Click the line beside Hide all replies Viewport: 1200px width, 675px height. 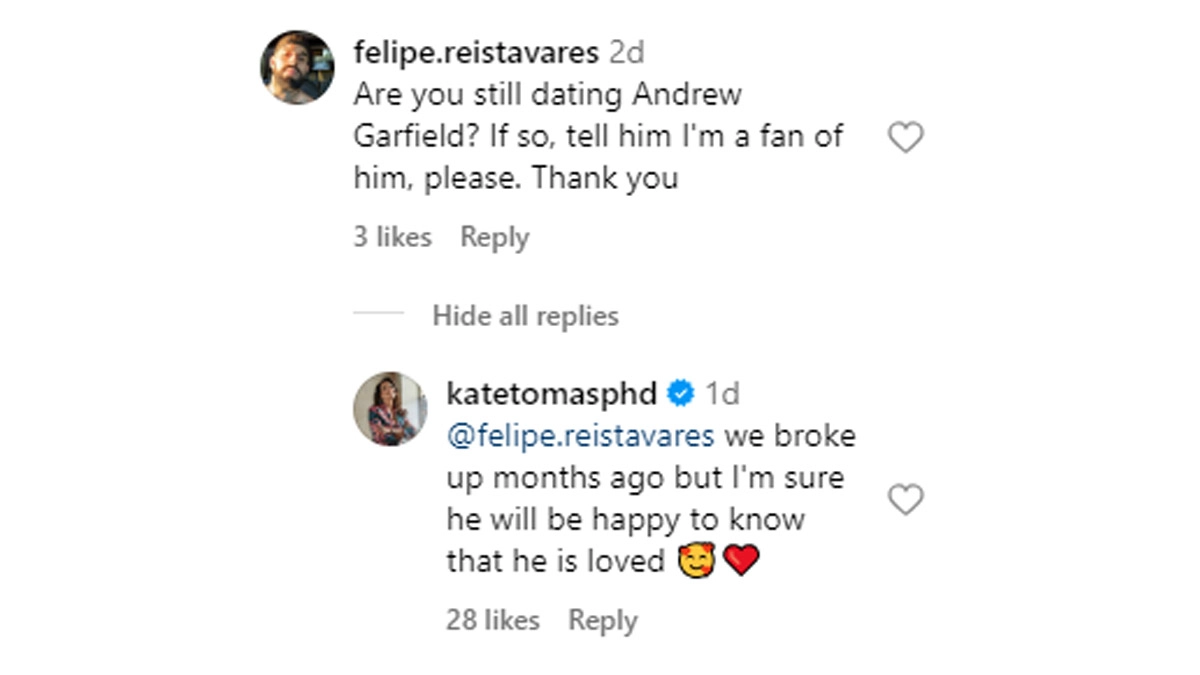378,316
